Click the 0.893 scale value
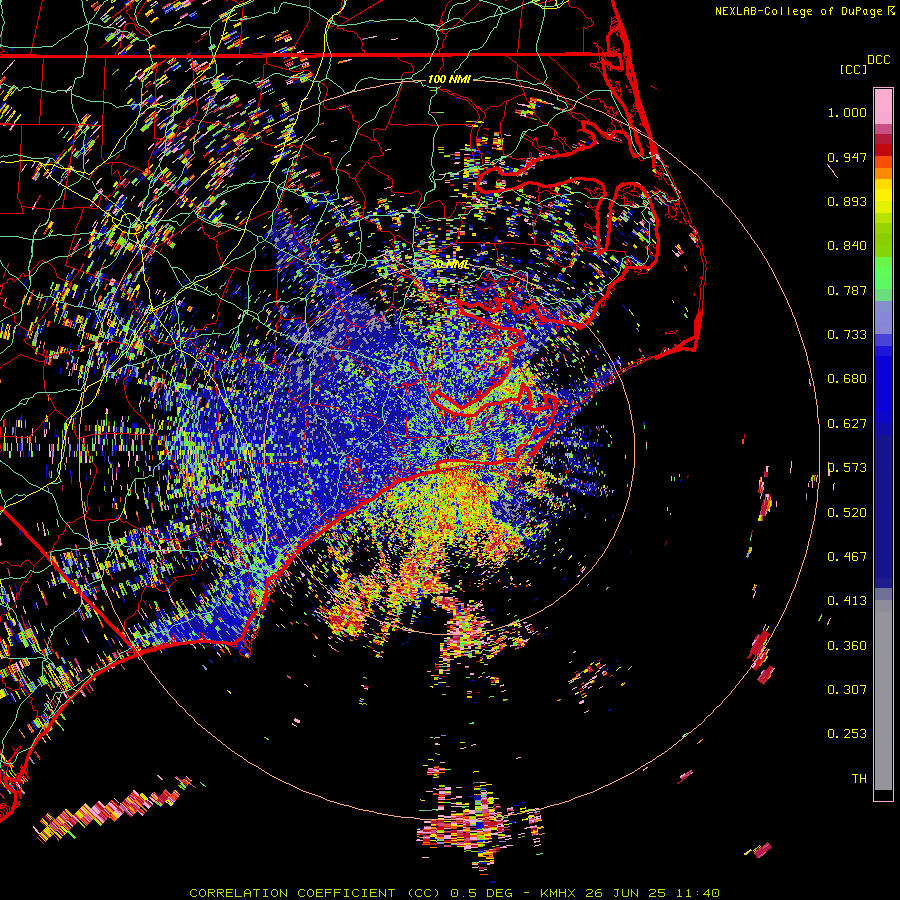This screenshot has width=900, height=900. (847, 201)
